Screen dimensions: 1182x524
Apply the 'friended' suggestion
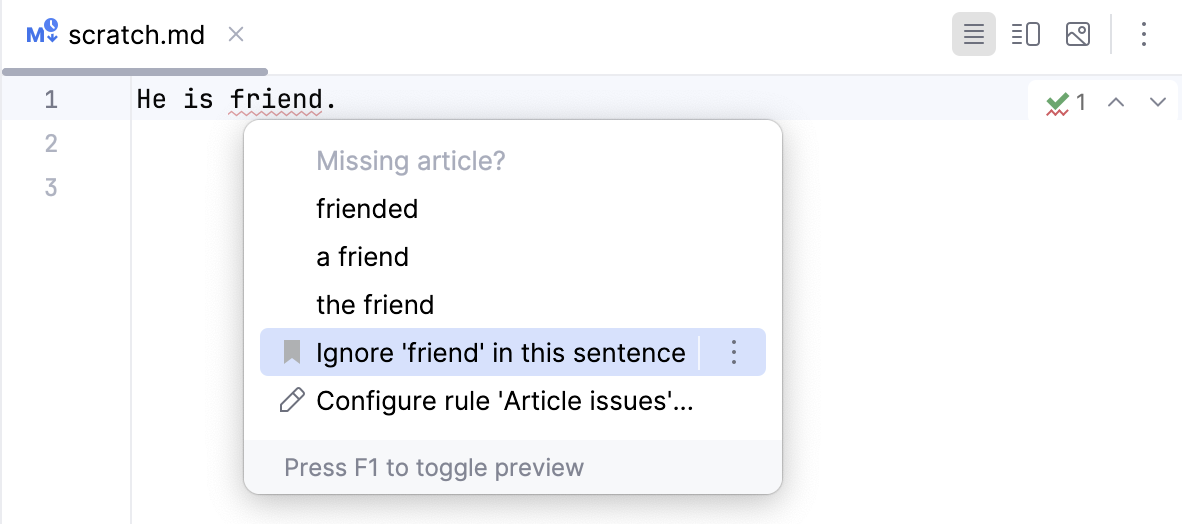(x=367, y=209)
